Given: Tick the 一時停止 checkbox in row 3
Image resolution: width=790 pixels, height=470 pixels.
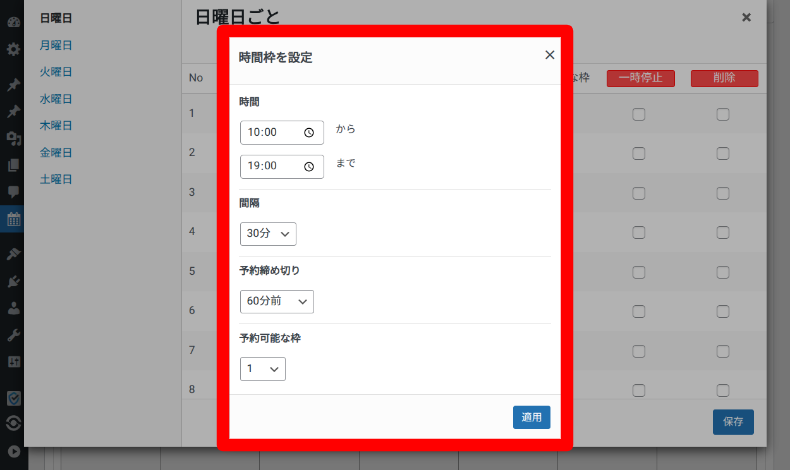Looking at the screenshot, I should tap(639, 193).
